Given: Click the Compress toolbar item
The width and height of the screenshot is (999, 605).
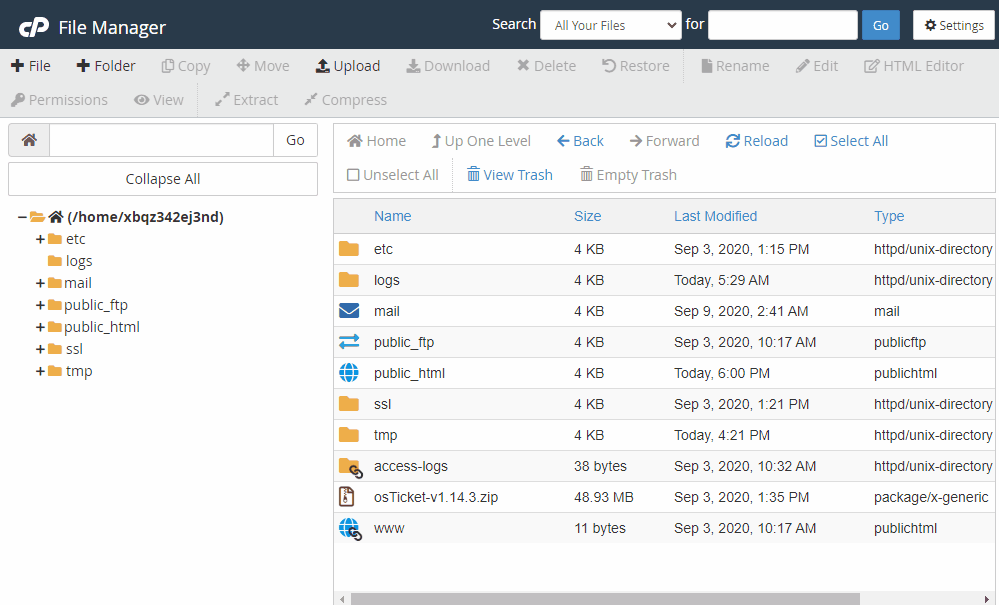Looking at the screenshot, I should (345, 100).
